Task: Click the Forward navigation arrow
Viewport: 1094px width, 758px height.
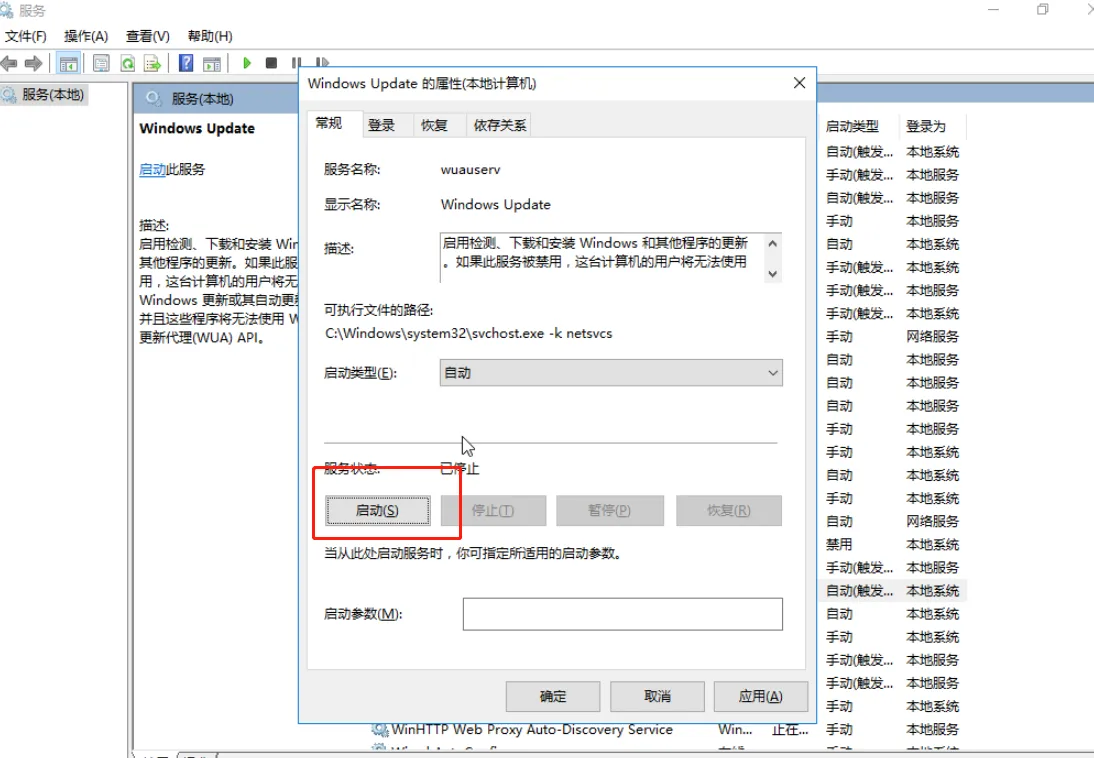Action: pyautogui.click(x=31, y=62)
